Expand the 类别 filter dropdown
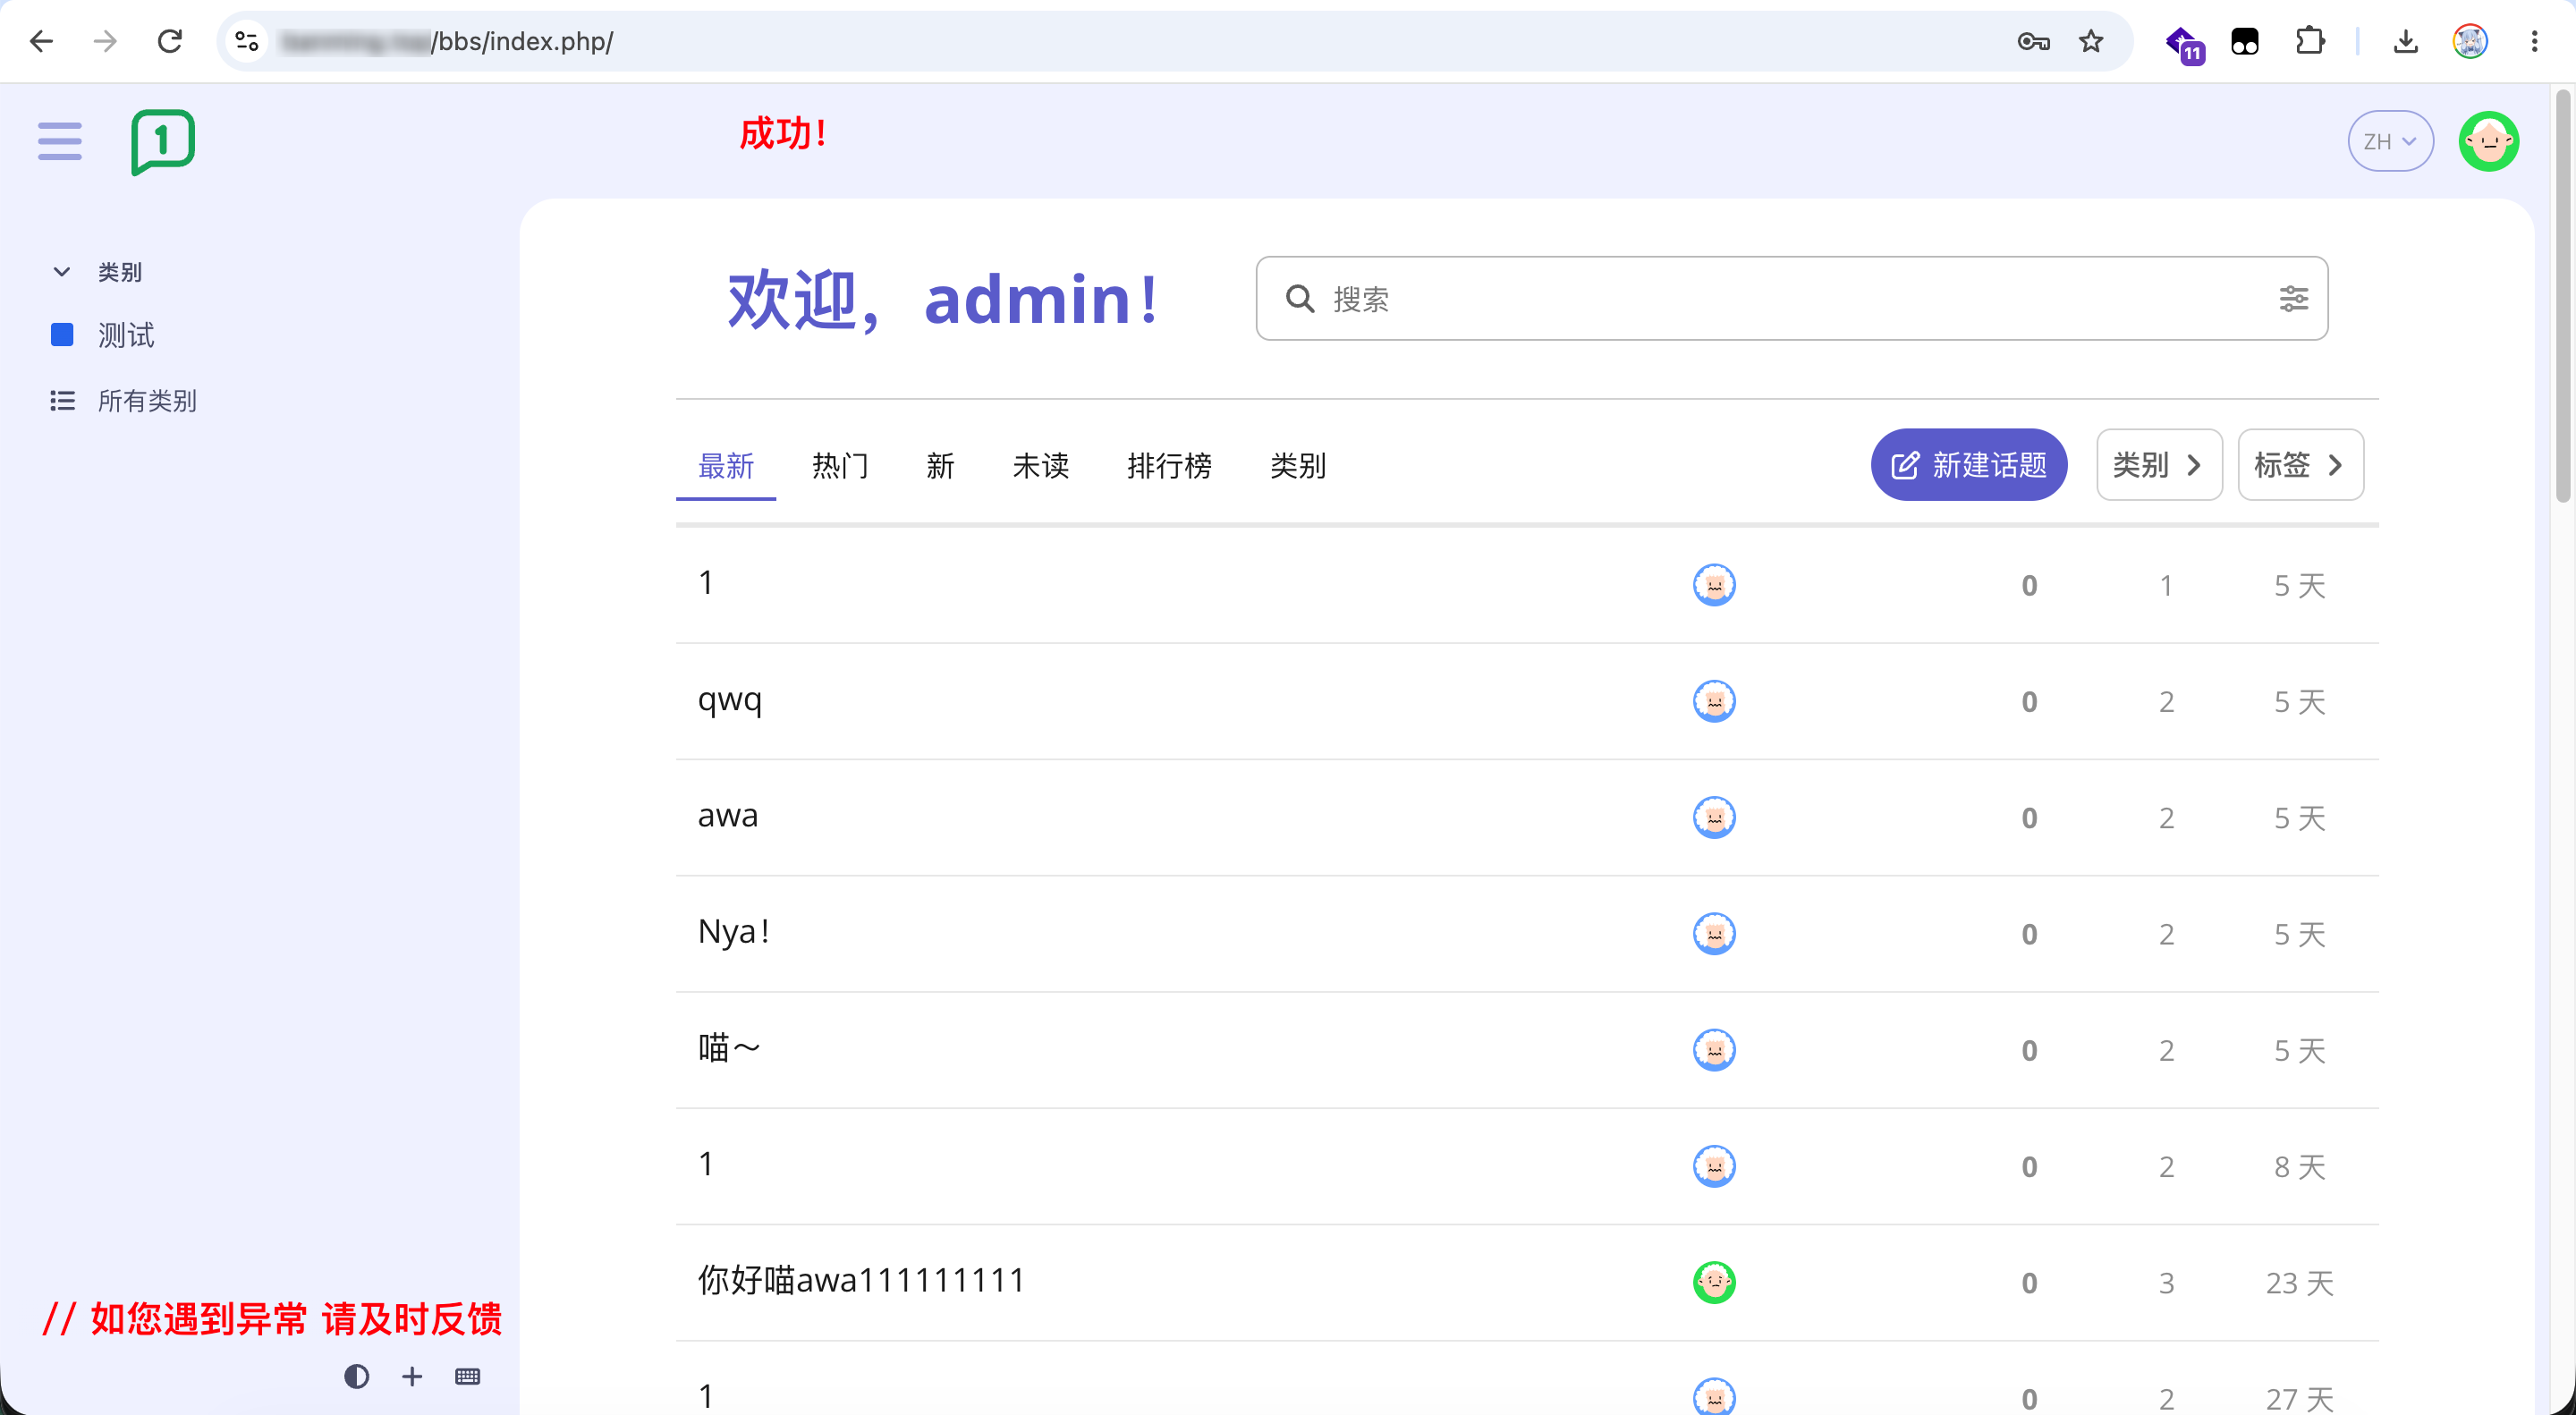 [2159, 465]
